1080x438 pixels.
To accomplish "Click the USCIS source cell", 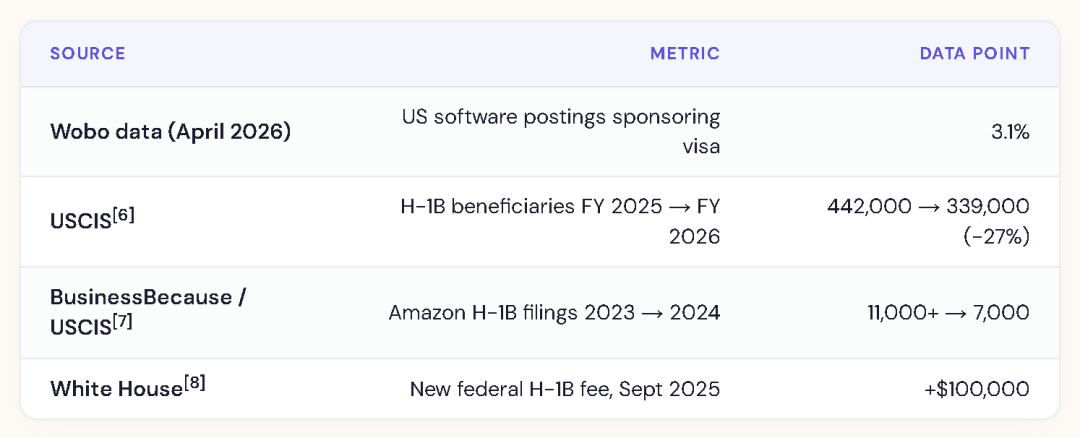I will pyautogui.click(x=93, y=221).
